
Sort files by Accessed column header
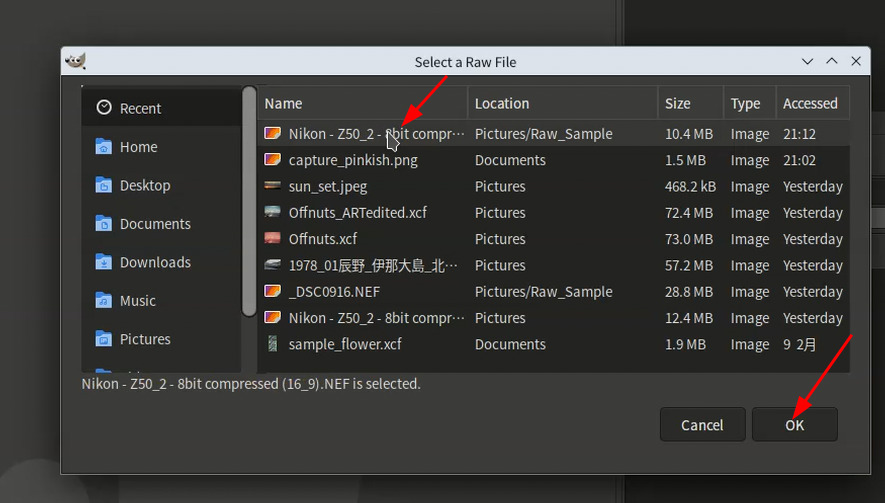[810, 103]
